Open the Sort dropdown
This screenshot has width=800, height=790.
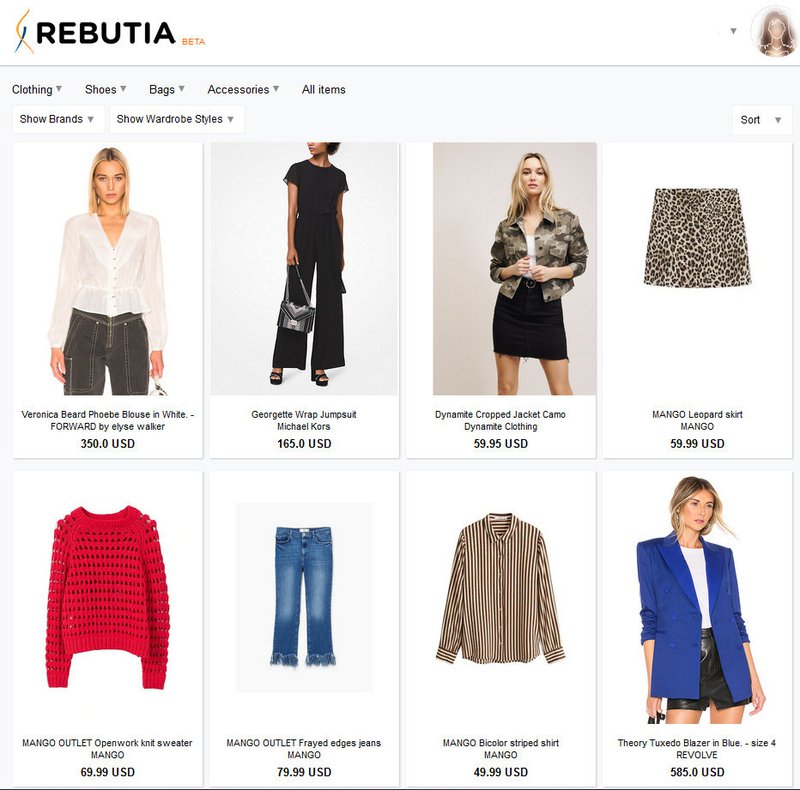tap(761, 120)
